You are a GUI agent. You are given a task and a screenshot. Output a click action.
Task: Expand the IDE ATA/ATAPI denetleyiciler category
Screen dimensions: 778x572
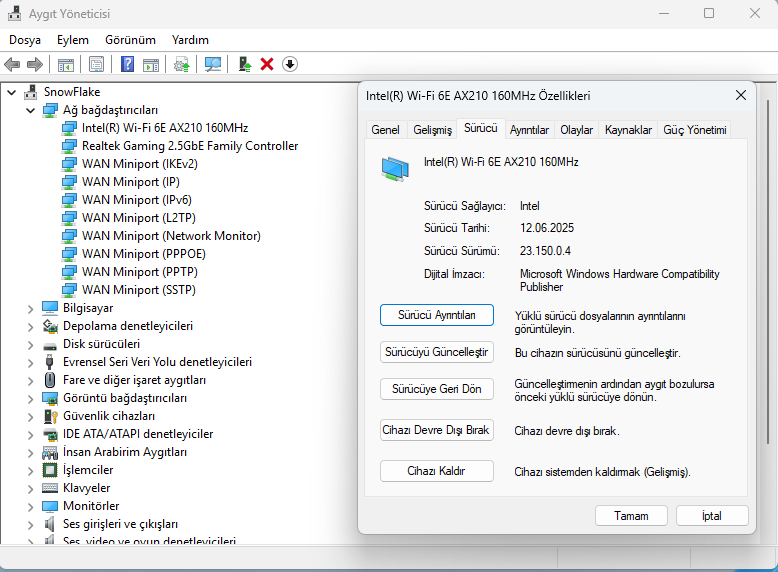30,435
